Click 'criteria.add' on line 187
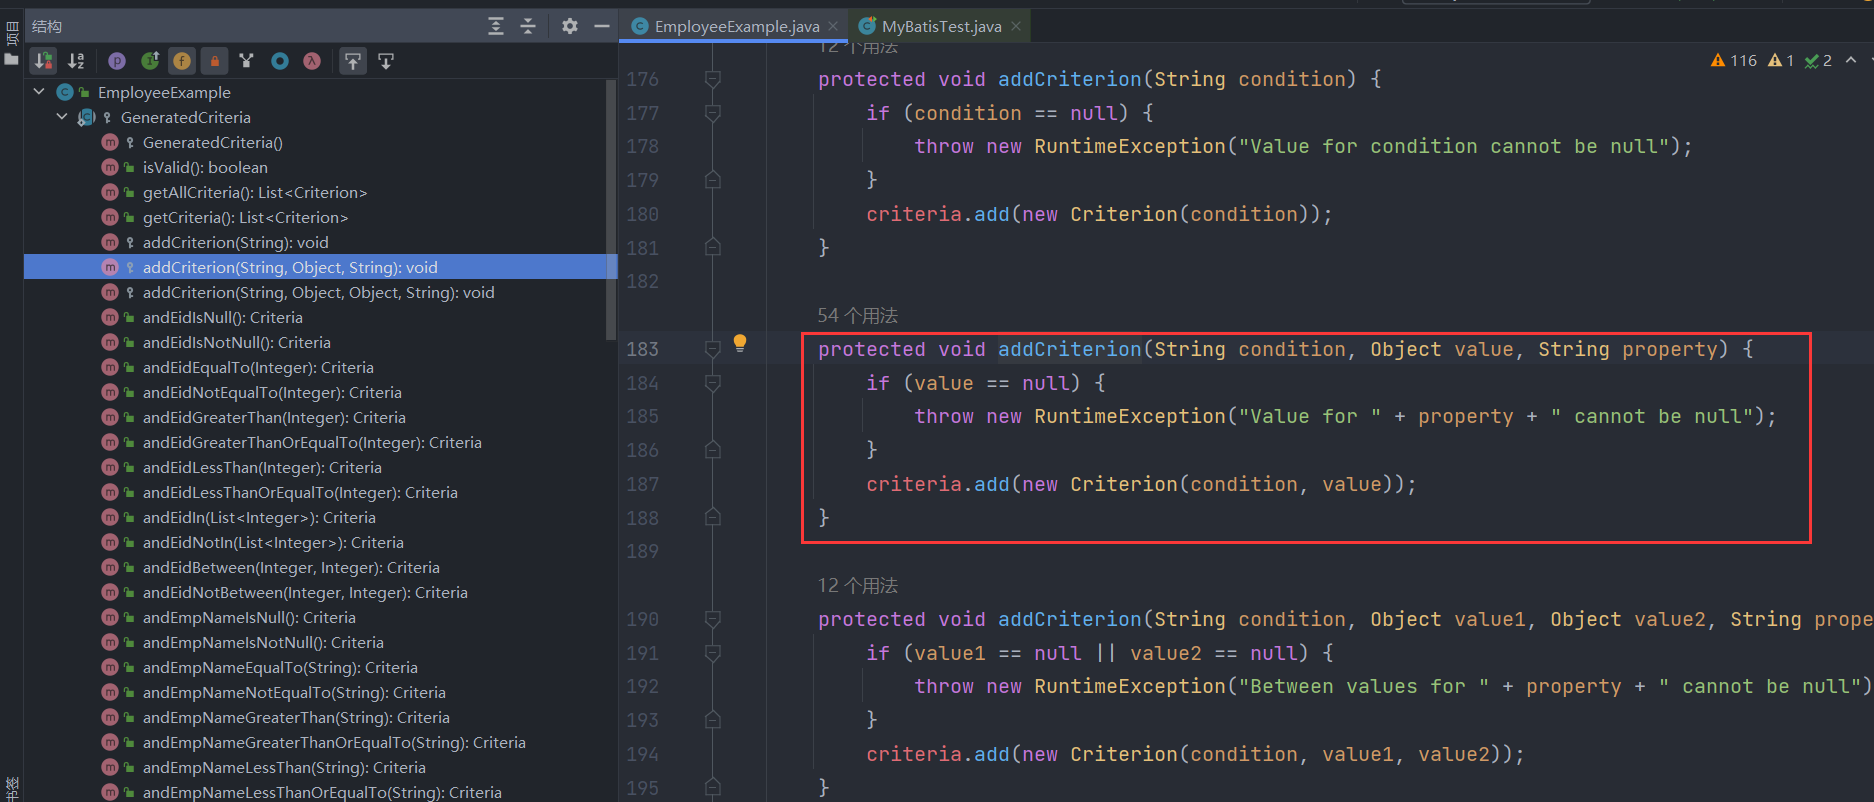This screenshot has width=1874, height=802. click(938, 484)
